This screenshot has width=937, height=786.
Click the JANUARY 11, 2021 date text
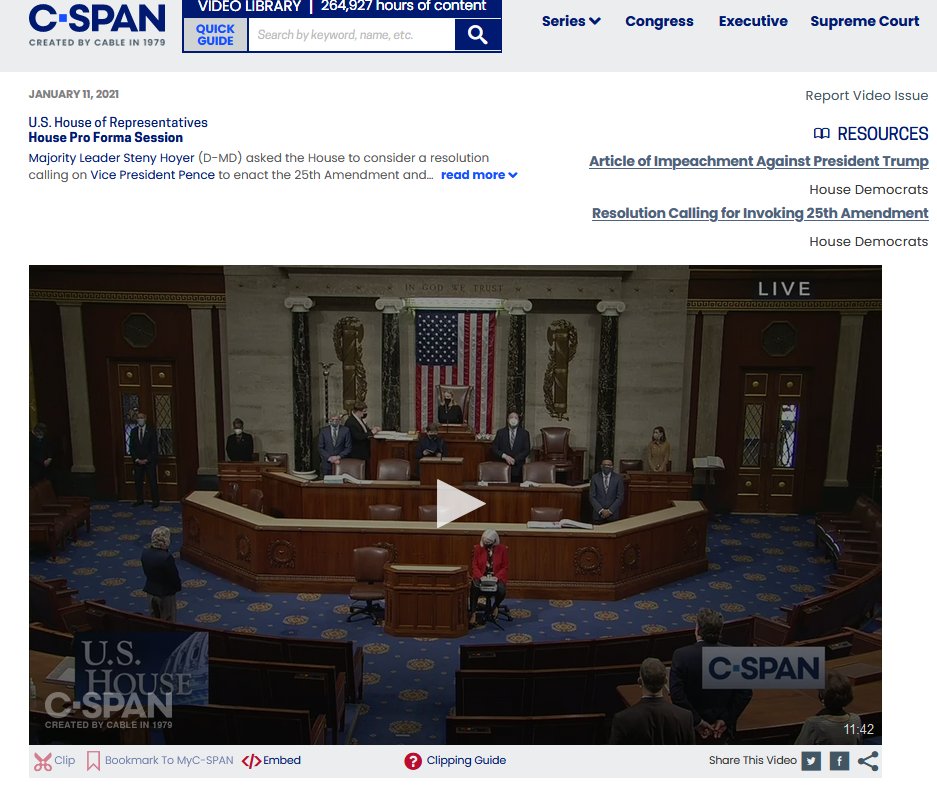[74, 94]
